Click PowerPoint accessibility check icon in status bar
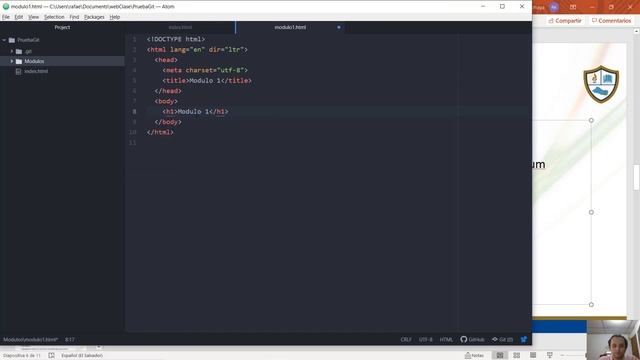Viewport: 640px width, 360px height. tap(51, 356)
